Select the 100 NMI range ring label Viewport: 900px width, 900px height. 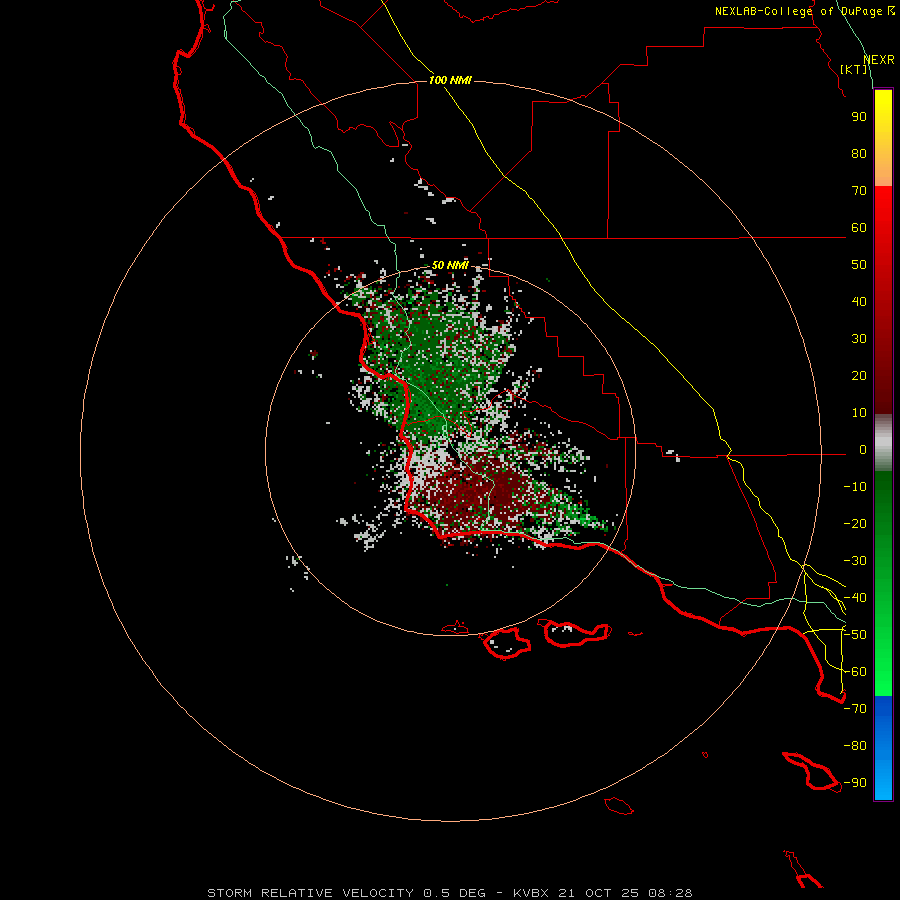450,80
